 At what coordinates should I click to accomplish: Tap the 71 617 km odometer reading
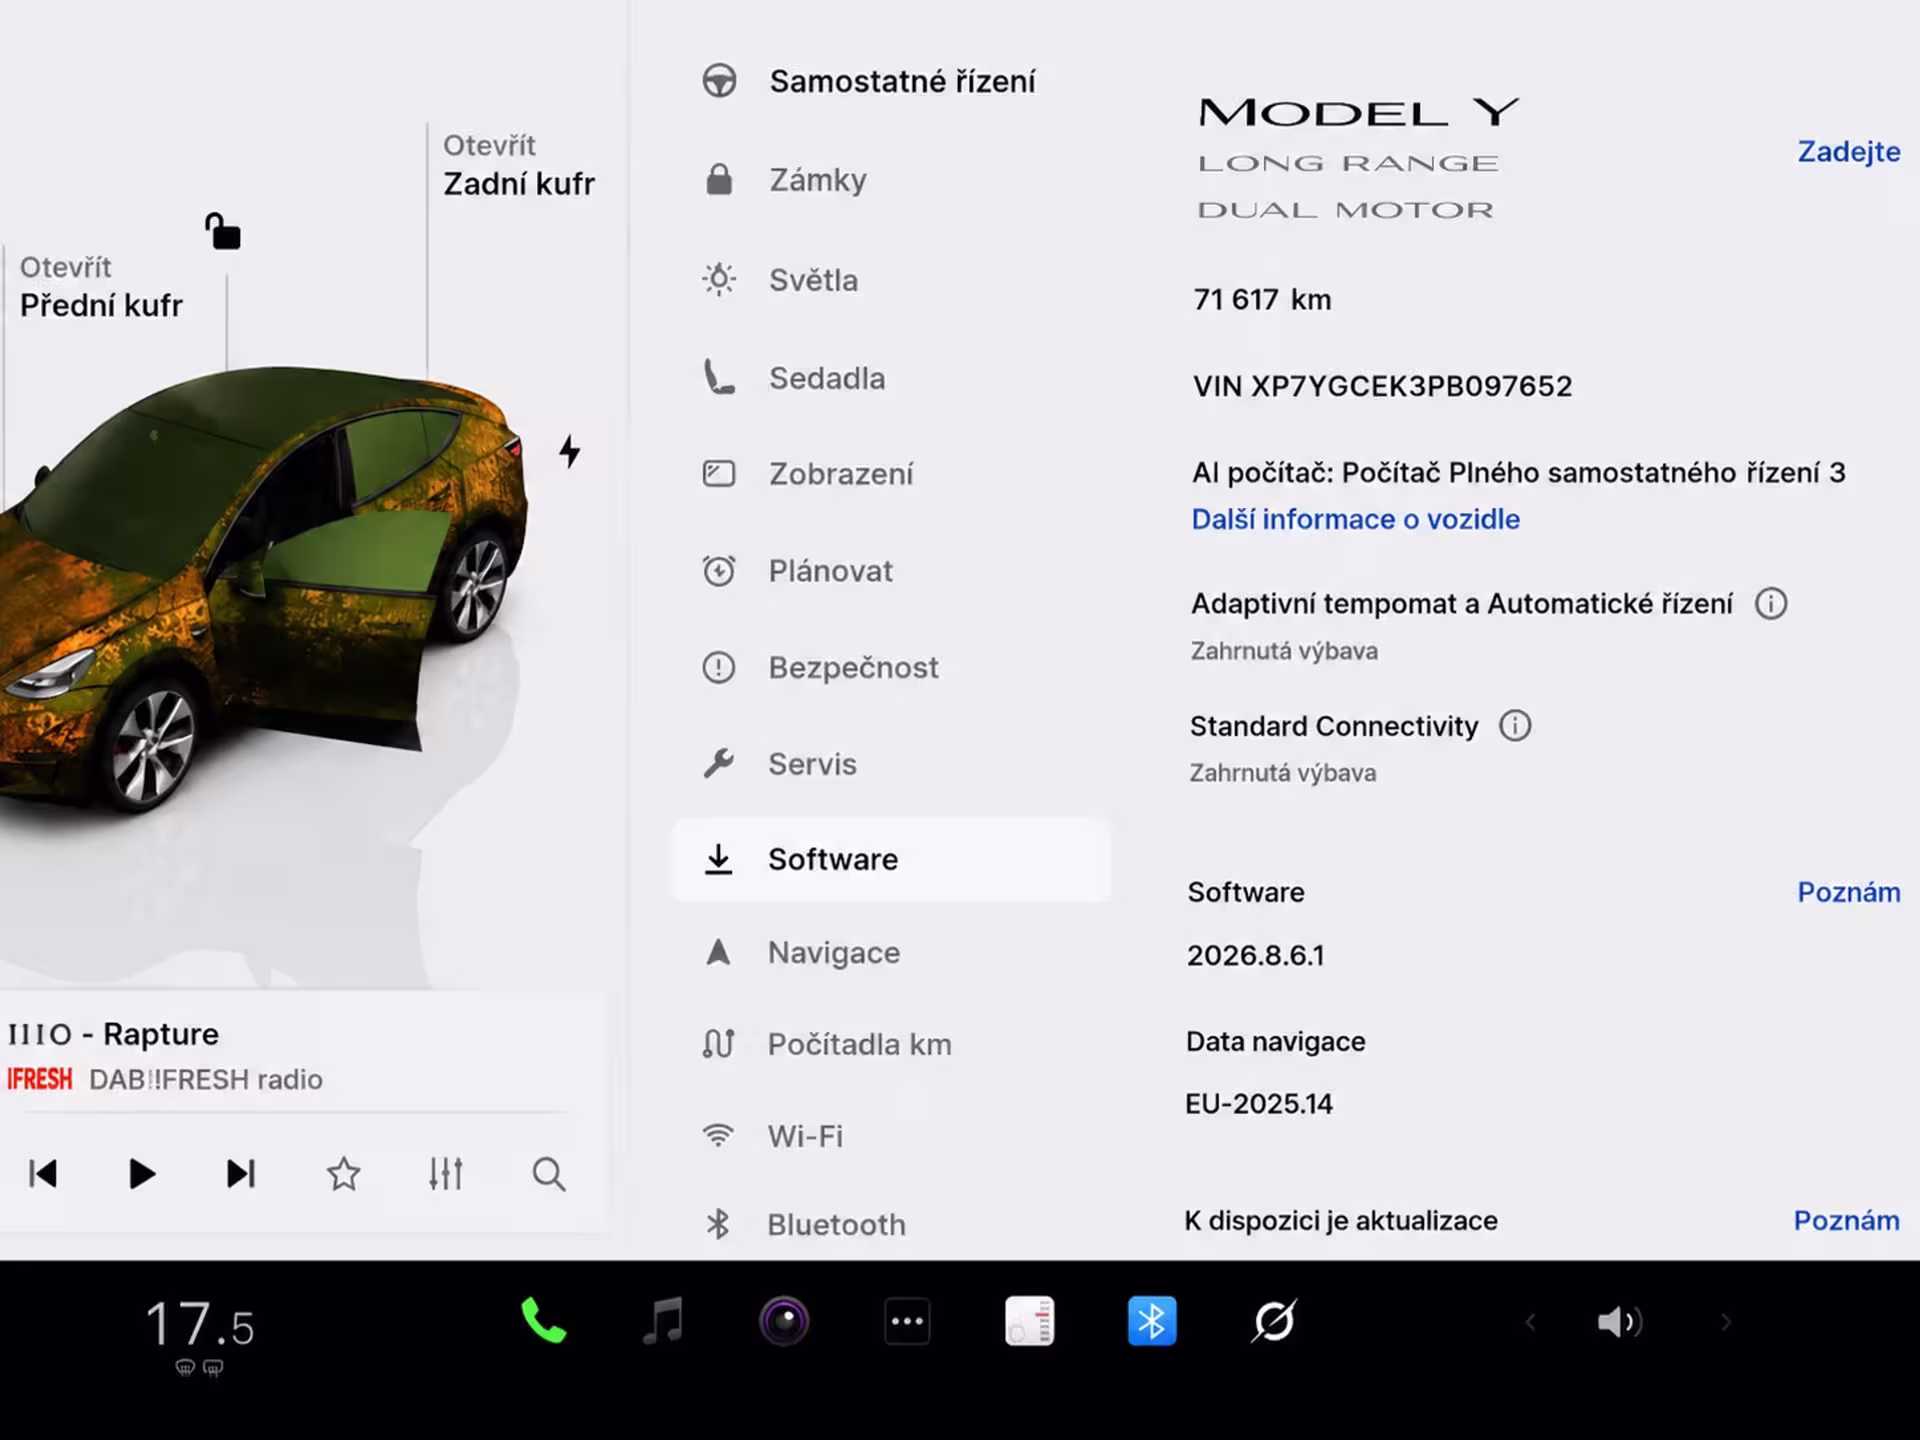1262,299
